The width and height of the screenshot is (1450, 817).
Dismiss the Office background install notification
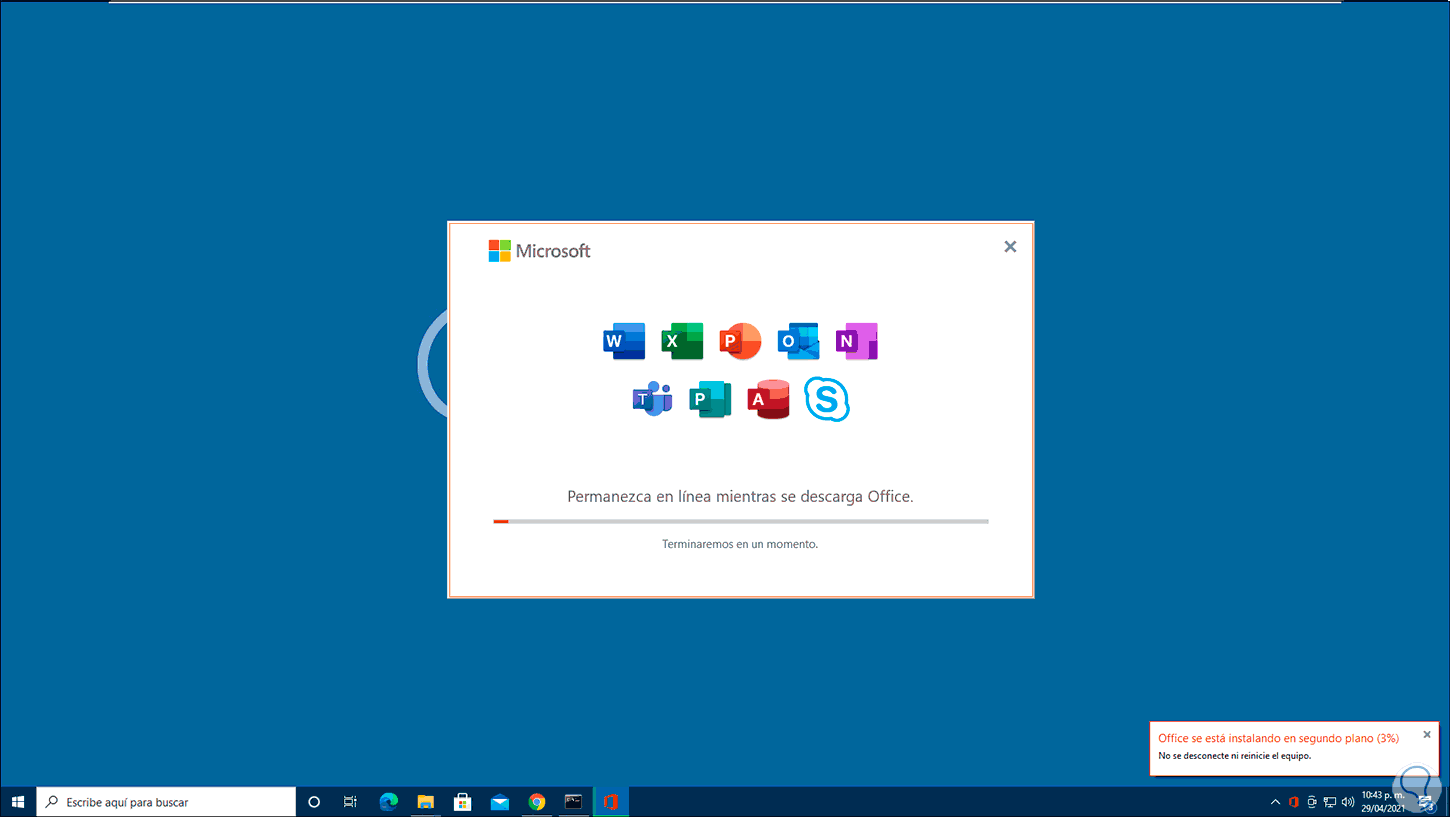pos(1427,735)
